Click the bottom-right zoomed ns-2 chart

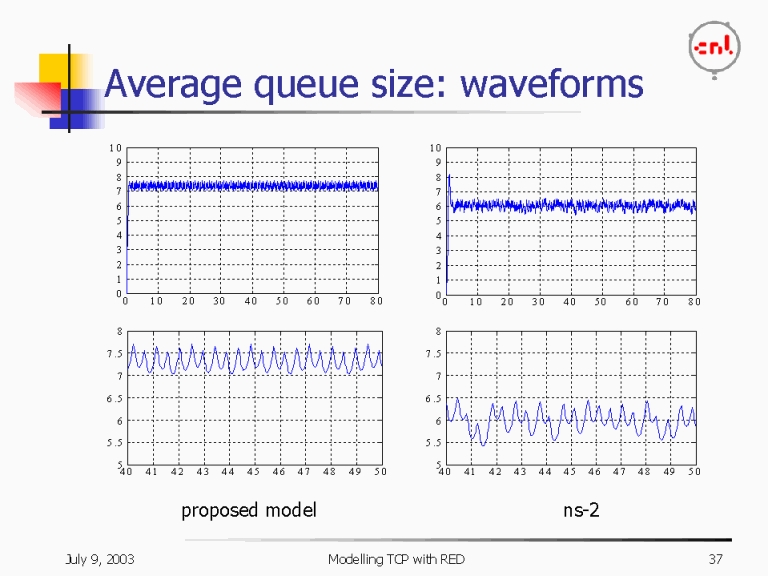pos(570,398)
